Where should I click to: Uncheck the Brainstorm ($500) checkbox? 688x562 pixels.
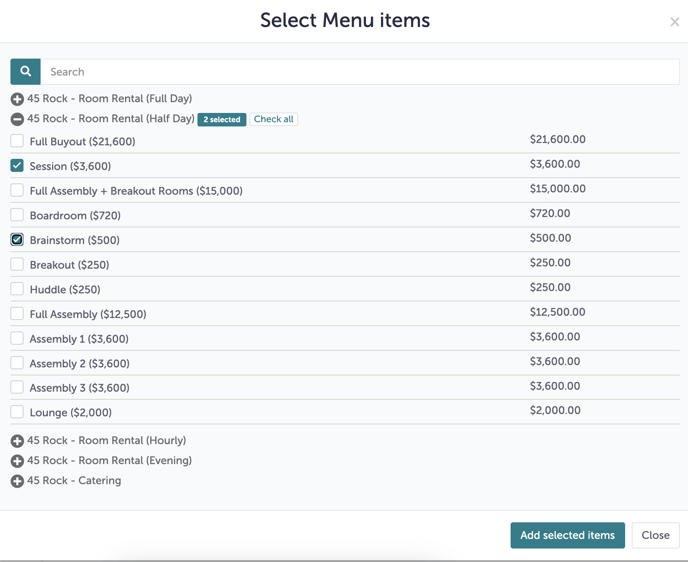[x=17, y=240]
